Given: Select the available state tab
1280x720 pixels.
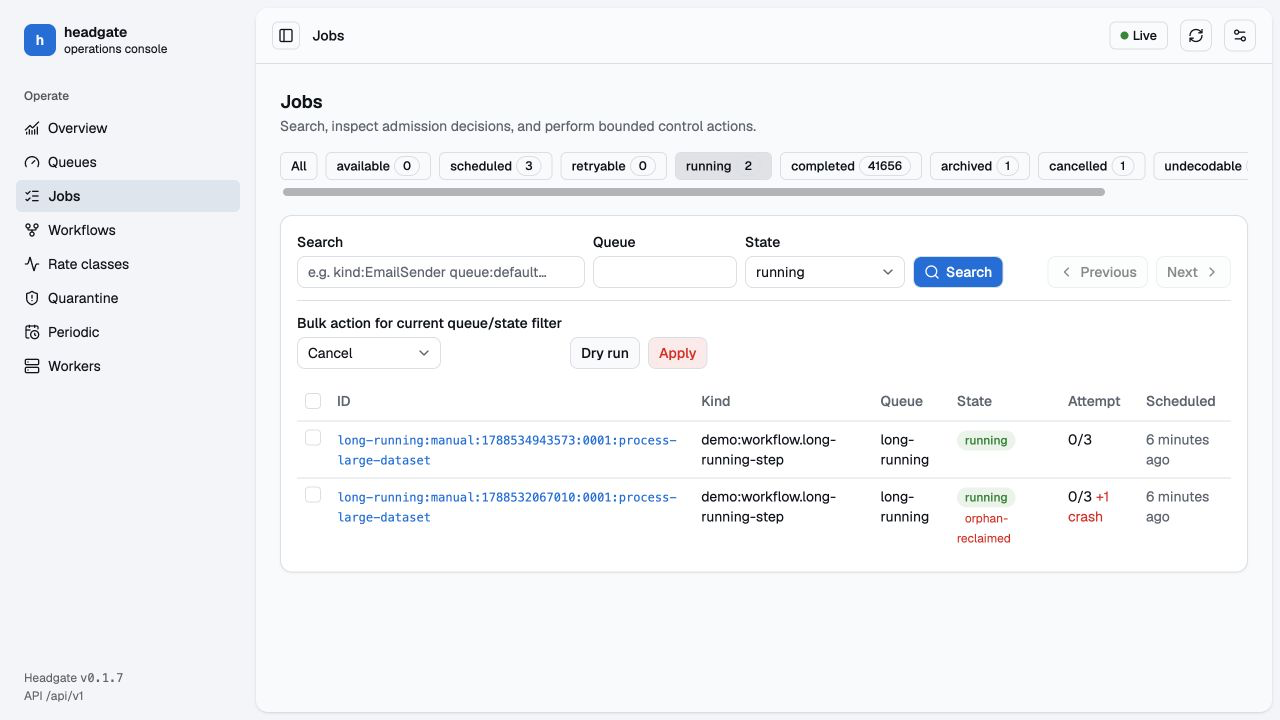Looking at the screenshot, I should [378, 166].
